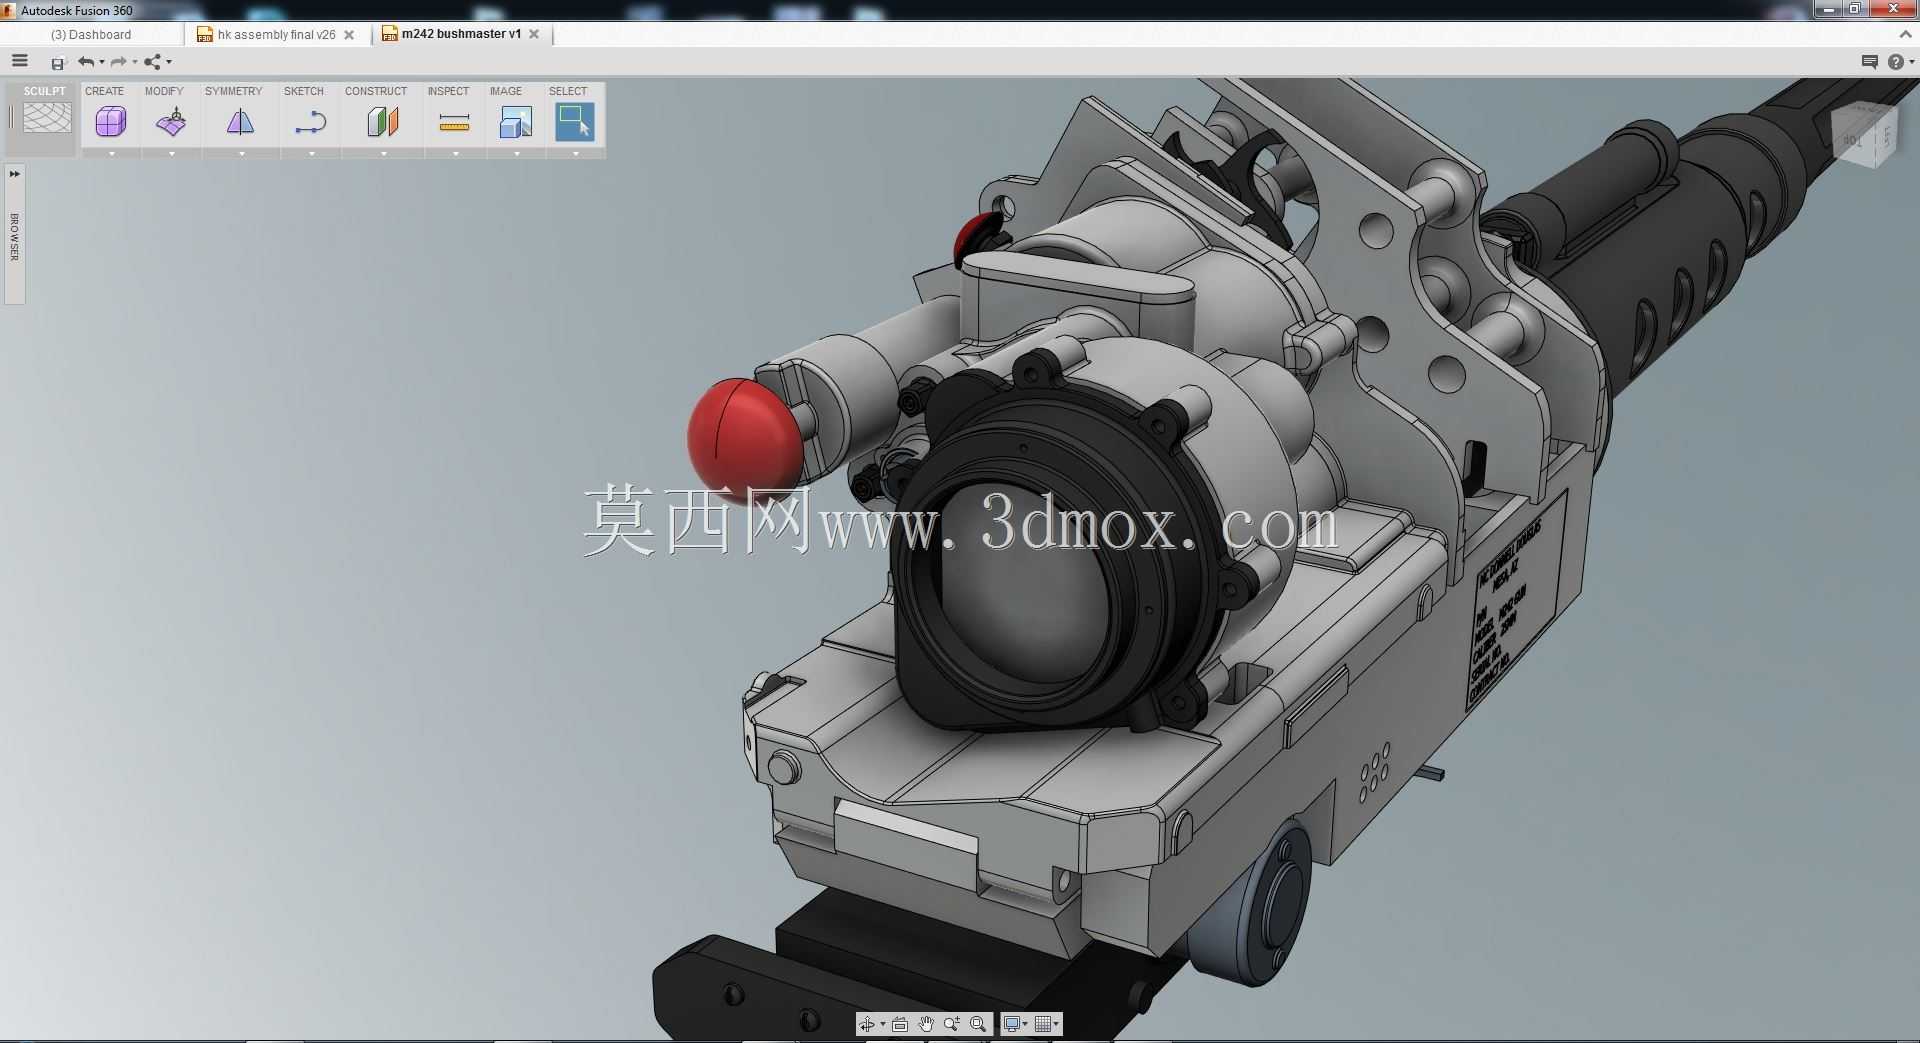Click the SKETCH panel label

click(x=304, y=91)
